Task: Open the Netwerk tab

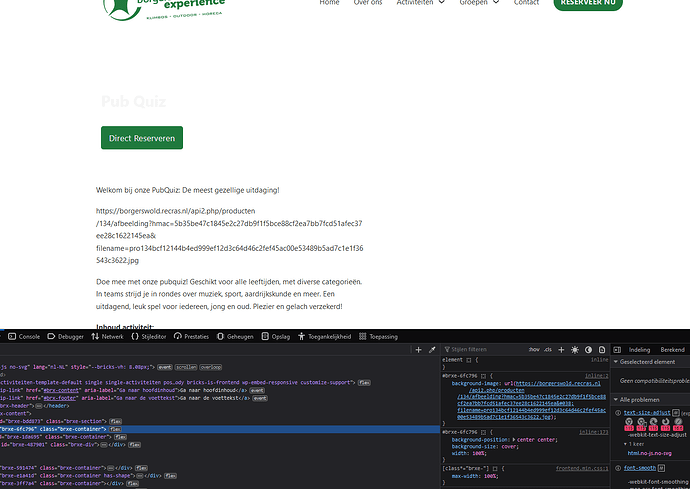Action: pyautogui.click(x=107, y=337)
